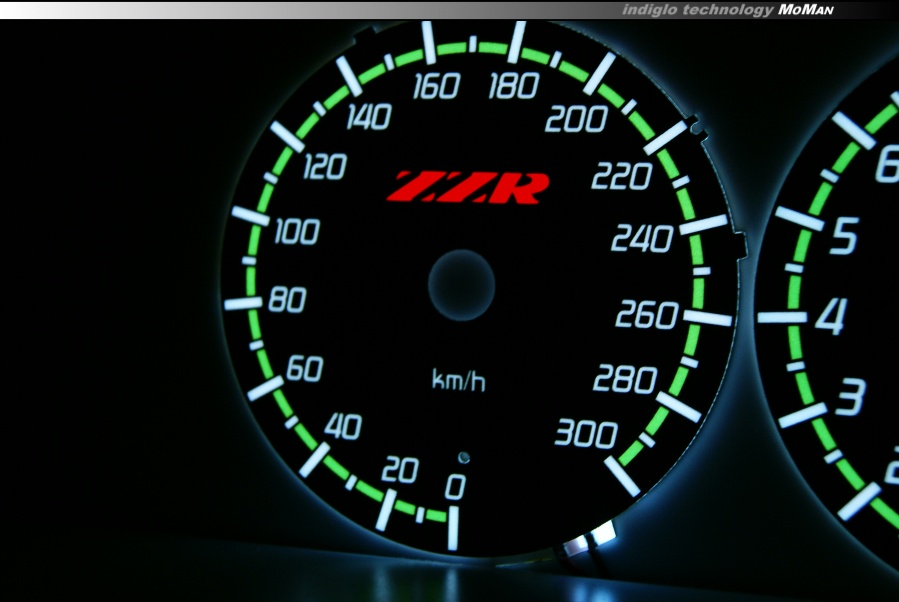Viewport: 899px width, 602px height.
Task: Click the 200 speed marking
Action: point(576,119)
